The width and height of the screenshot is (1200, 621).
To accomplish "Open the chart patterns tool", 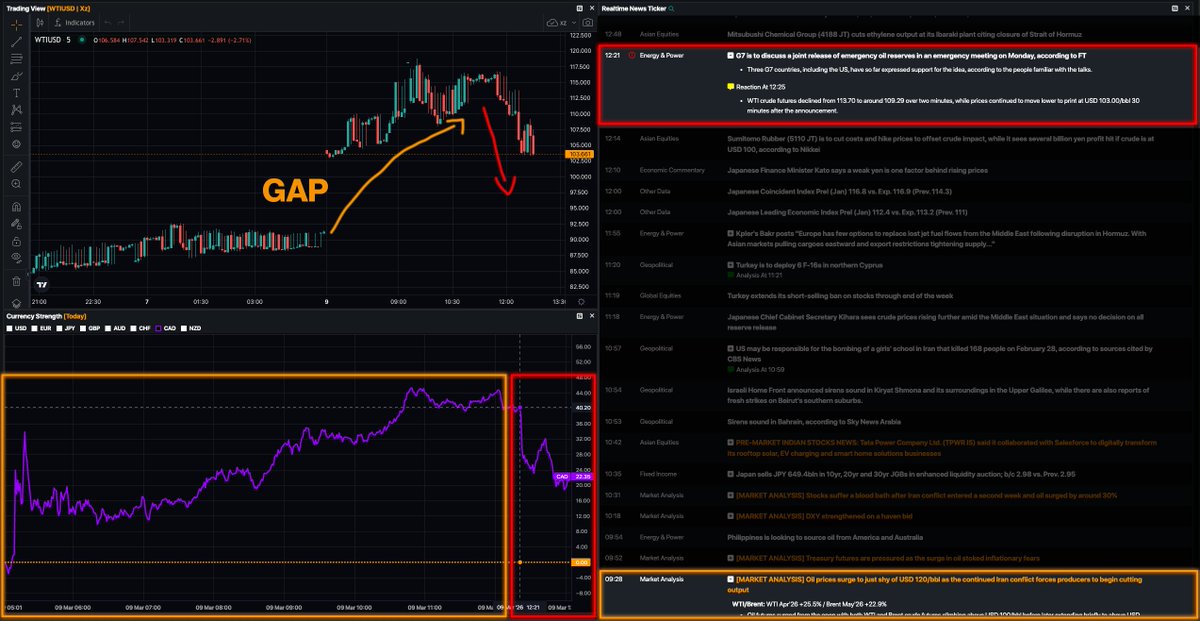I will point(16,110).
